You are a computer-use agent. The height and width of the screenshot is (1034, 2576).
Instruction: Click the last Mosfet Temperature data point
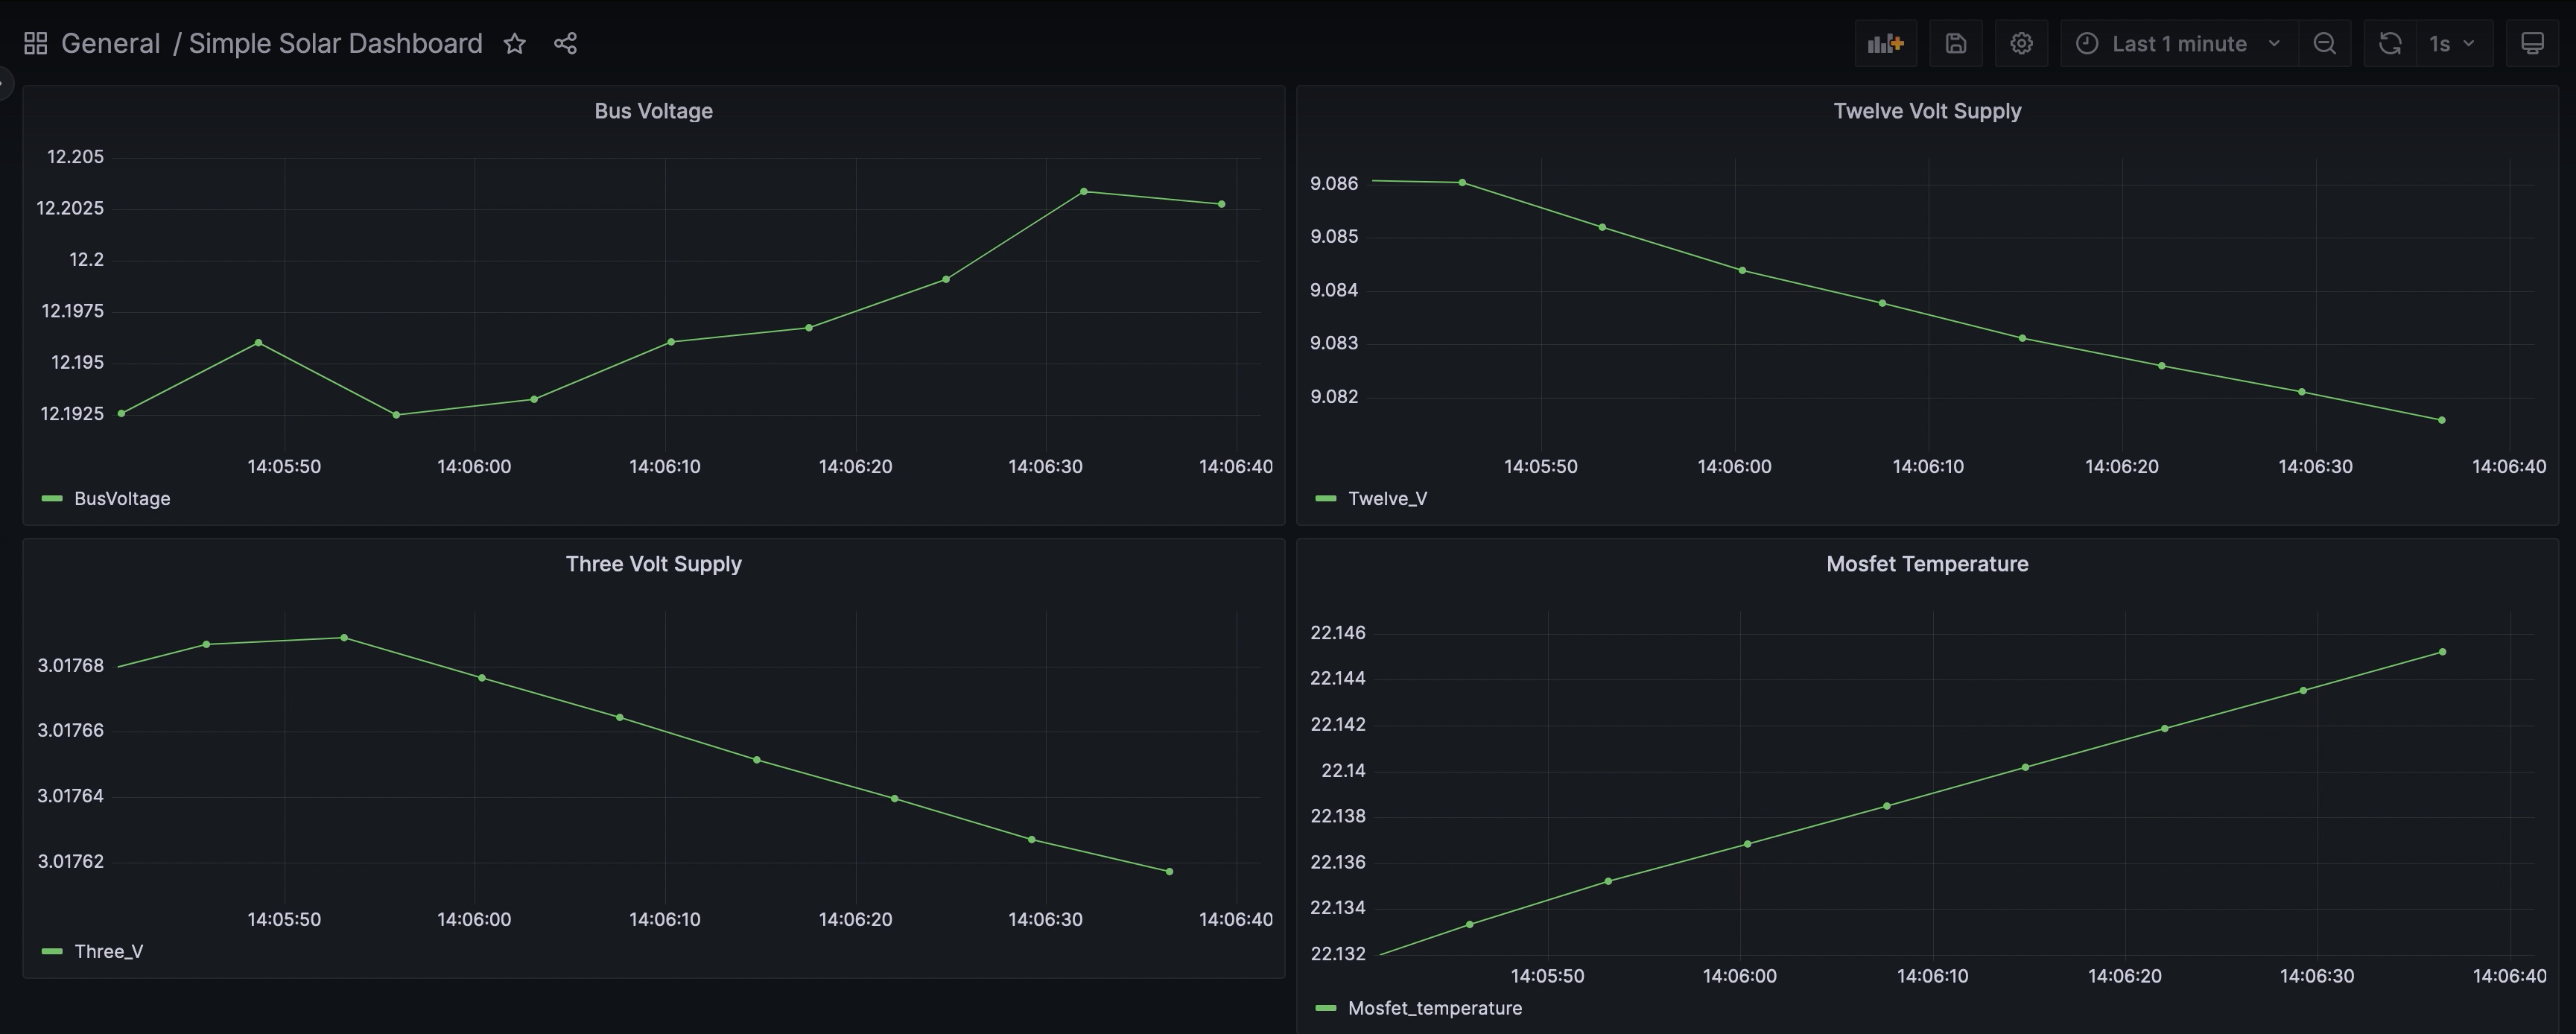click(x=2443, y=652)
